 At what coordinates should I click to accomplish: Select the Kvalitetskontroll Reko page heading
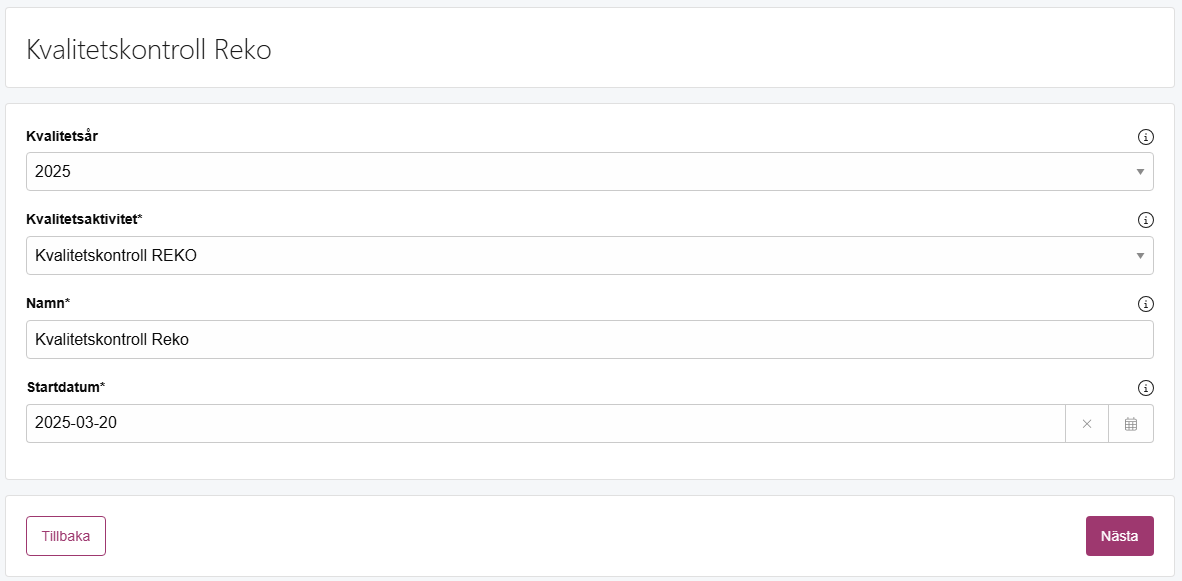coord(149,49)
